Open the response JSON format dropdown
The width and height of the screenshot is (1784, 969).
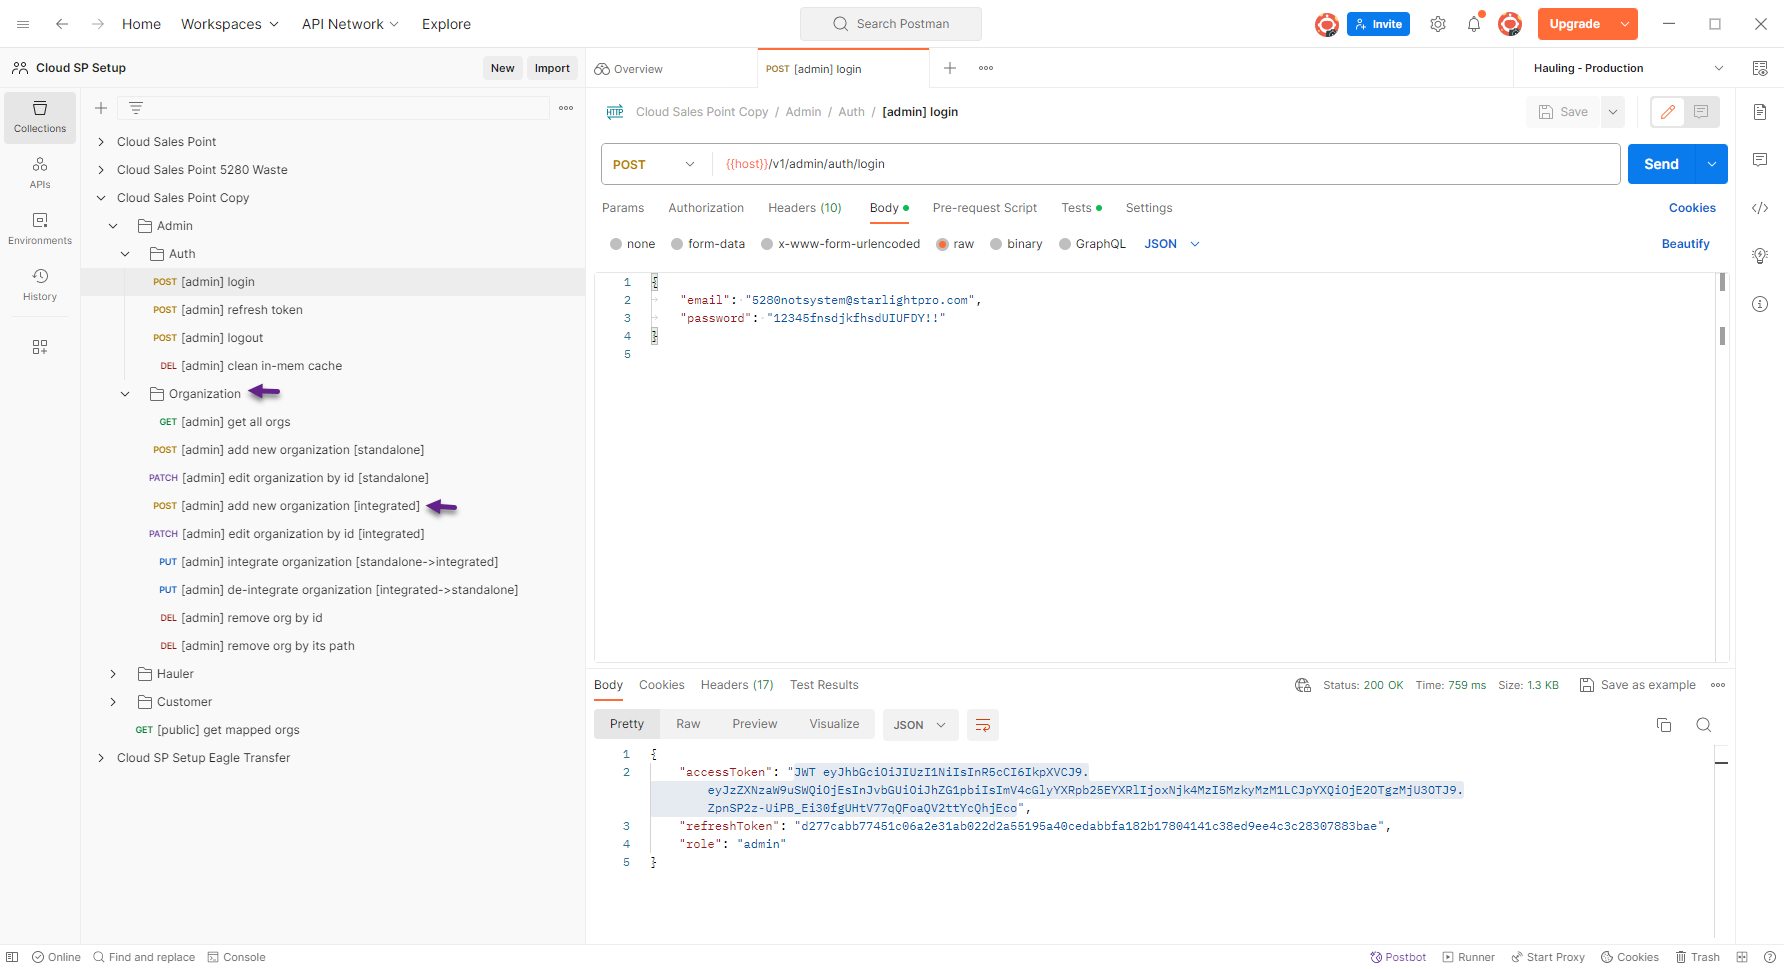coord(920,725)
